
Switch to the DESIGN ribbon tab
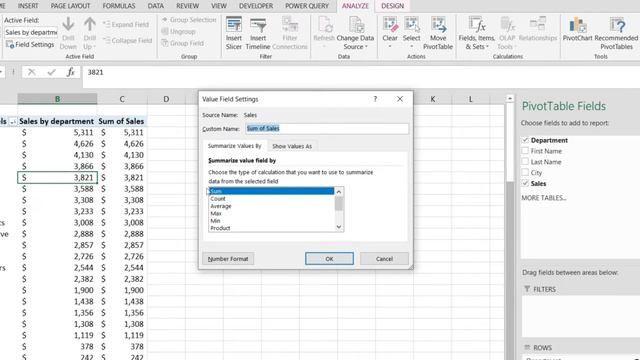[392, 6]
